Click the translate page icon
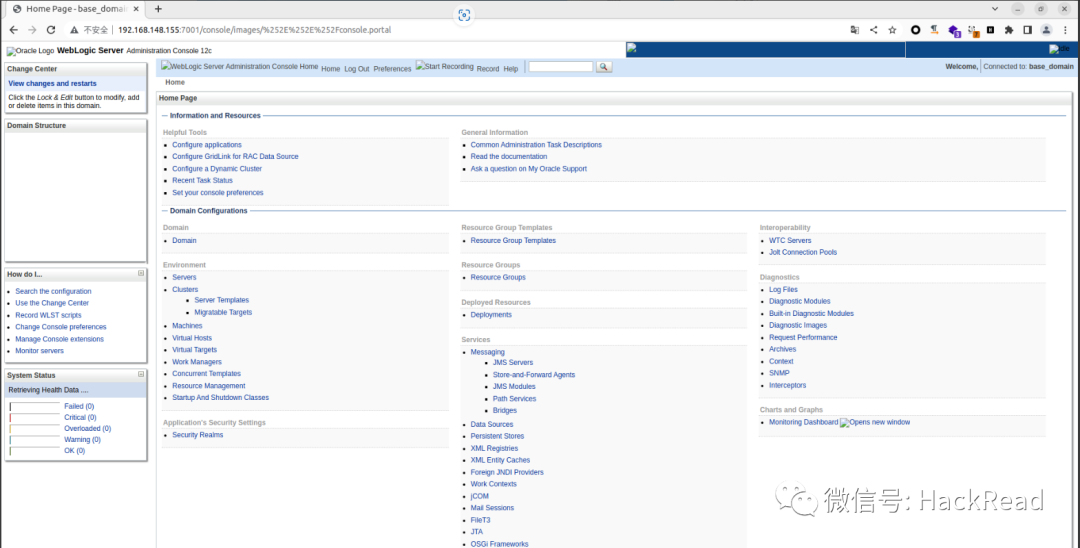Screen dimensions: 1080x548 (x=855, y=30)
